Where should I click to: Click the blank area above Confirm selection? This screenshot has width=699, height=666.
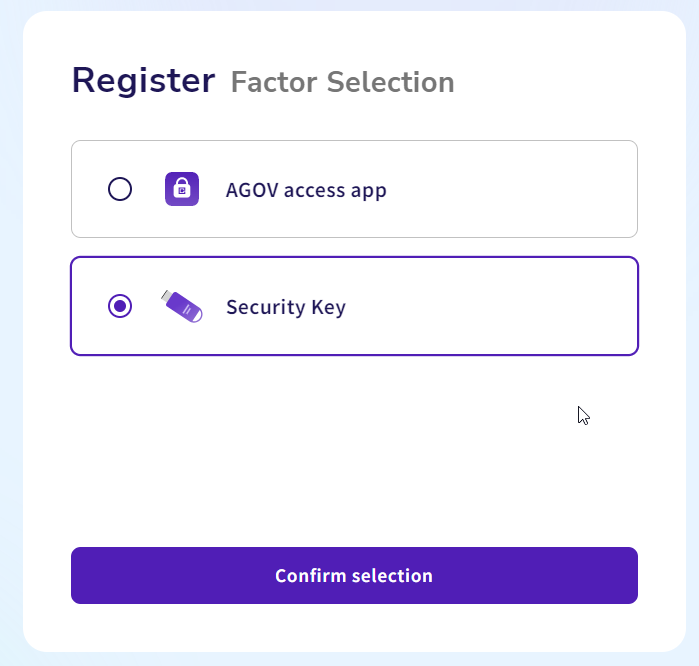tap(354, 450)
